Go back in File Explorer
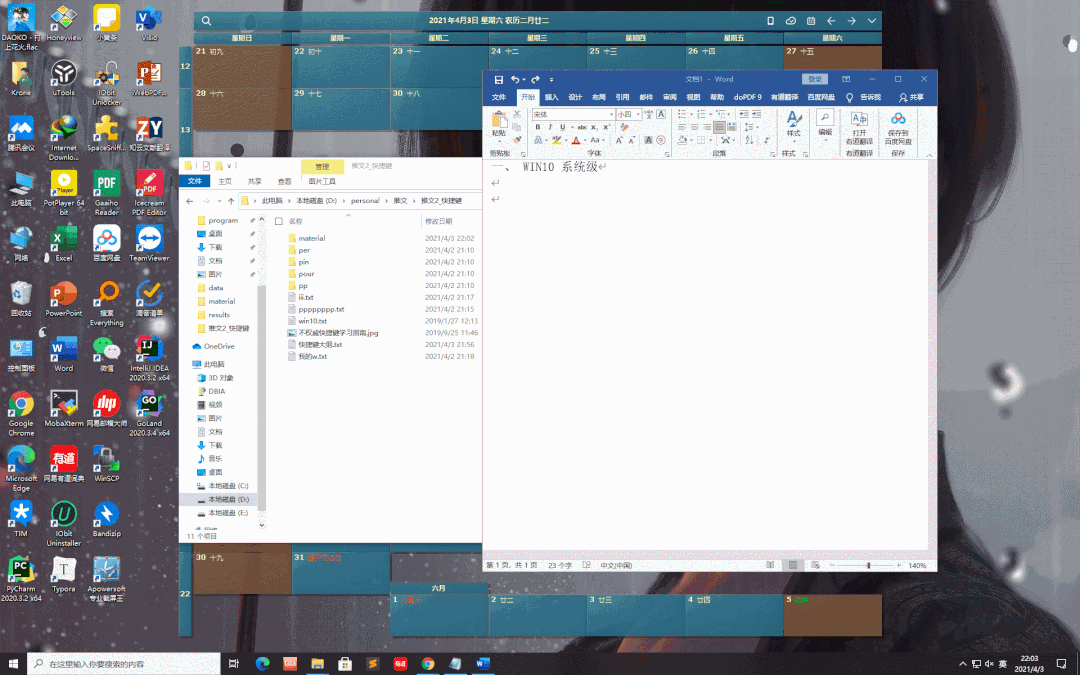 (190, 201)
